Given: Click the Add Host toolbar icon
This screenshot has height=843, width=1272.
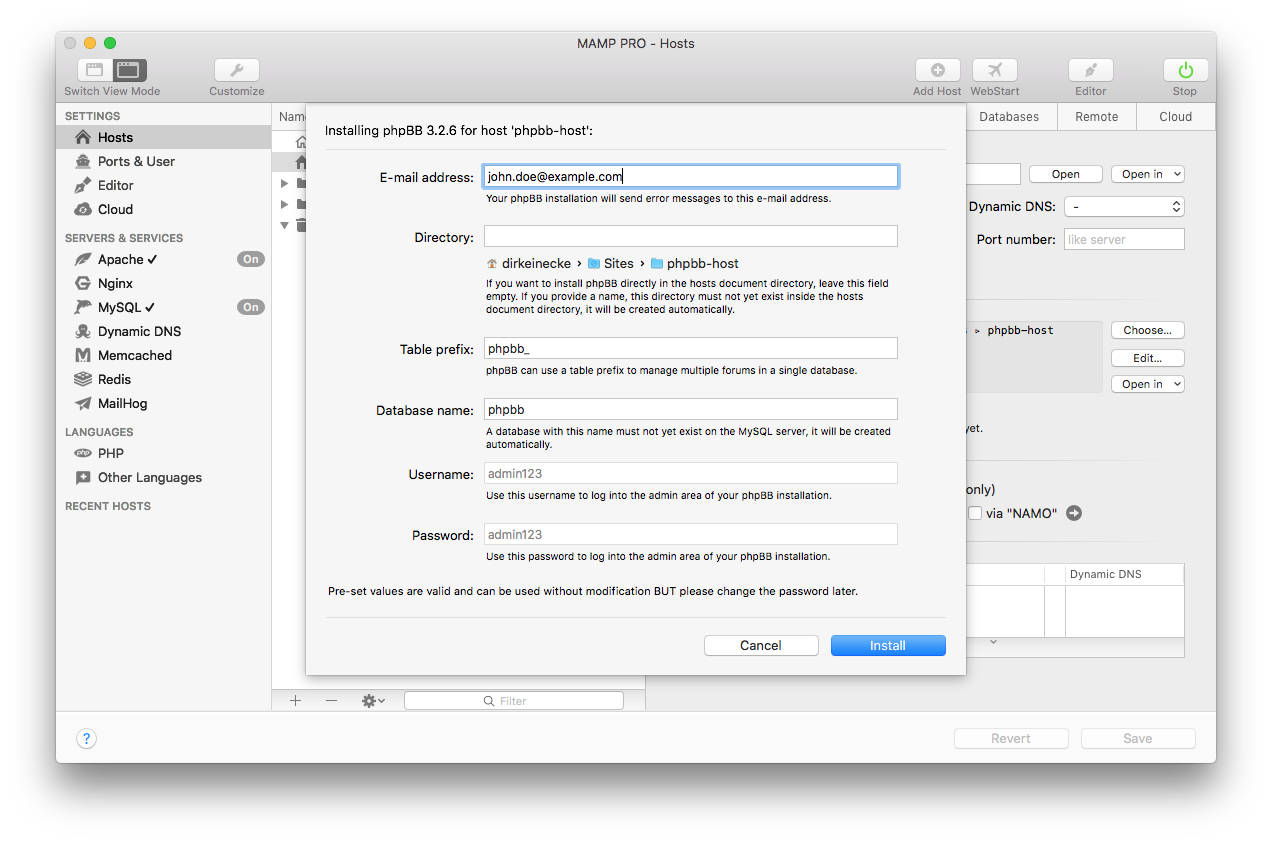Looking at the screenshot, I should pyautogui.click(x=937, y=71).
